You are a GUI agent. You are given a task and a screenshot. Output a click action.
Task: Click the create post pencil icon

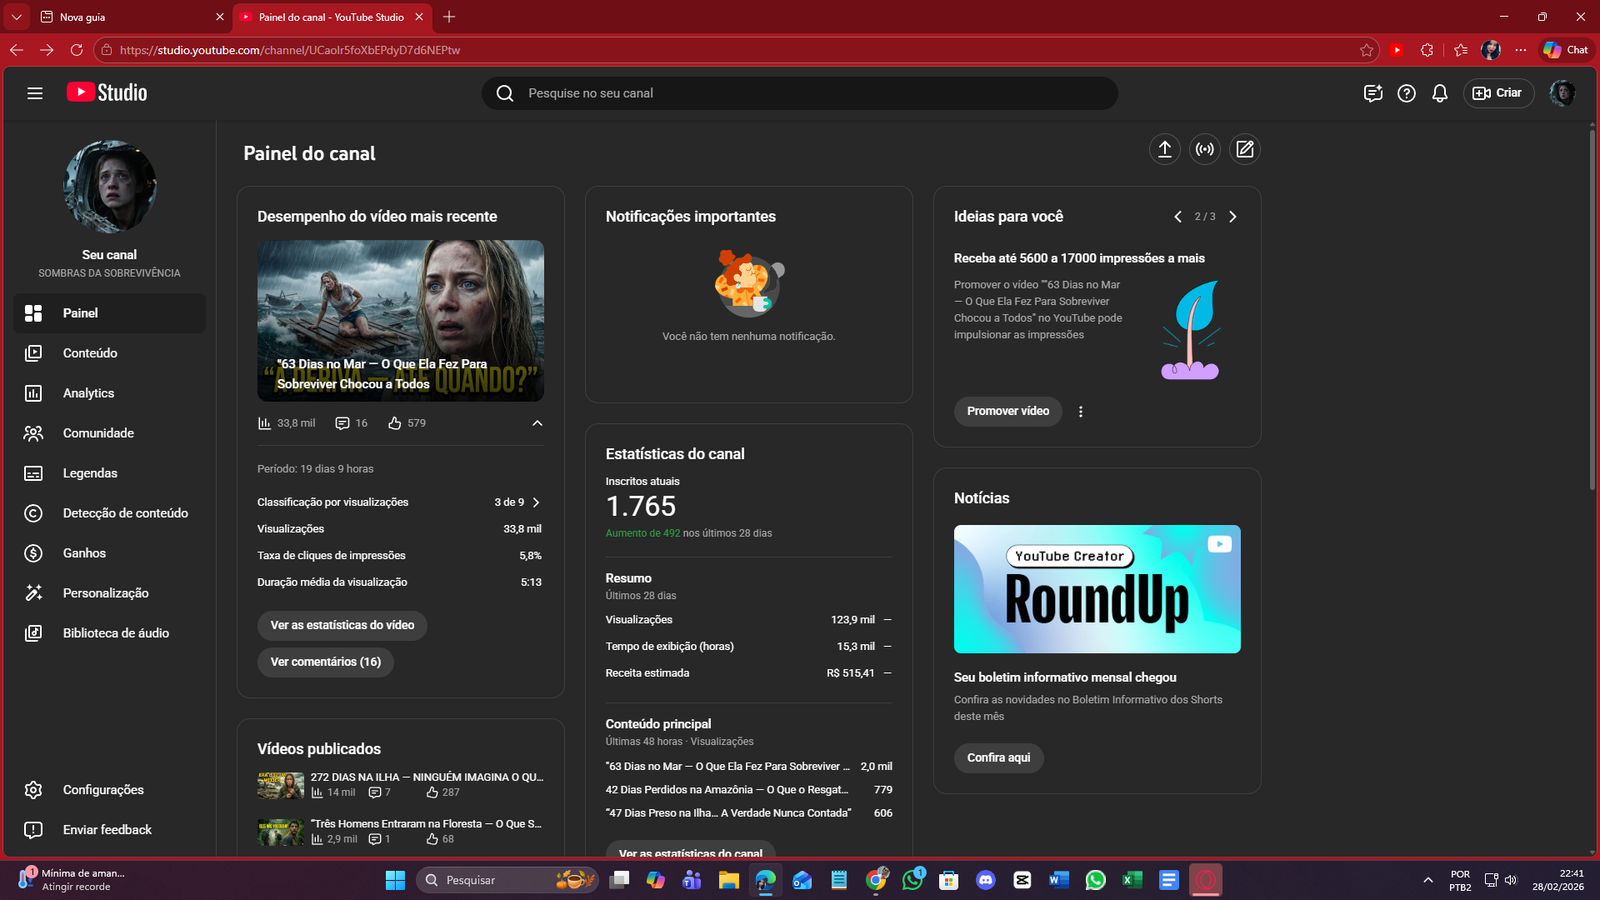pos(1245,150)
